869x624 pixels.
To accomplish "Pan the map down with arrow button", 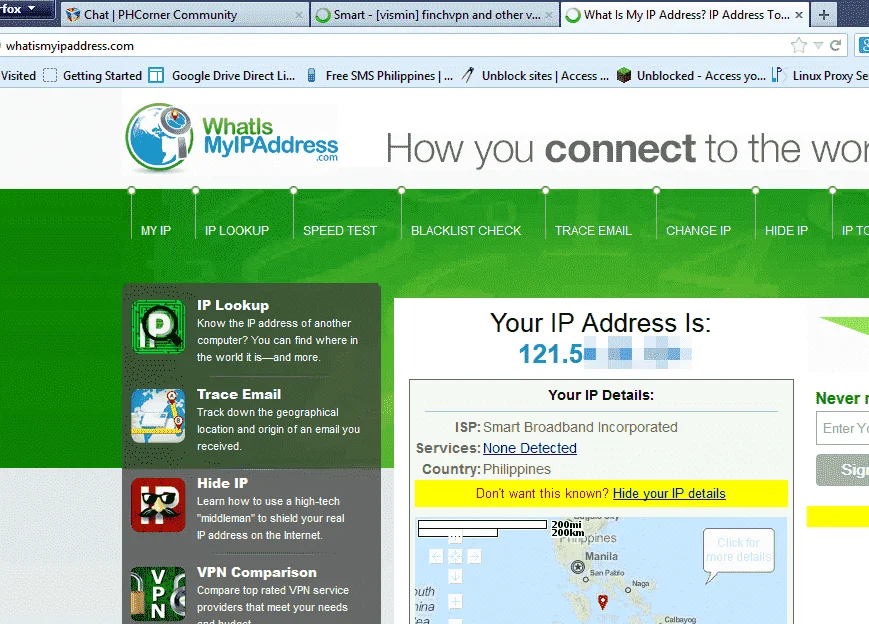I will coord(455,576).
